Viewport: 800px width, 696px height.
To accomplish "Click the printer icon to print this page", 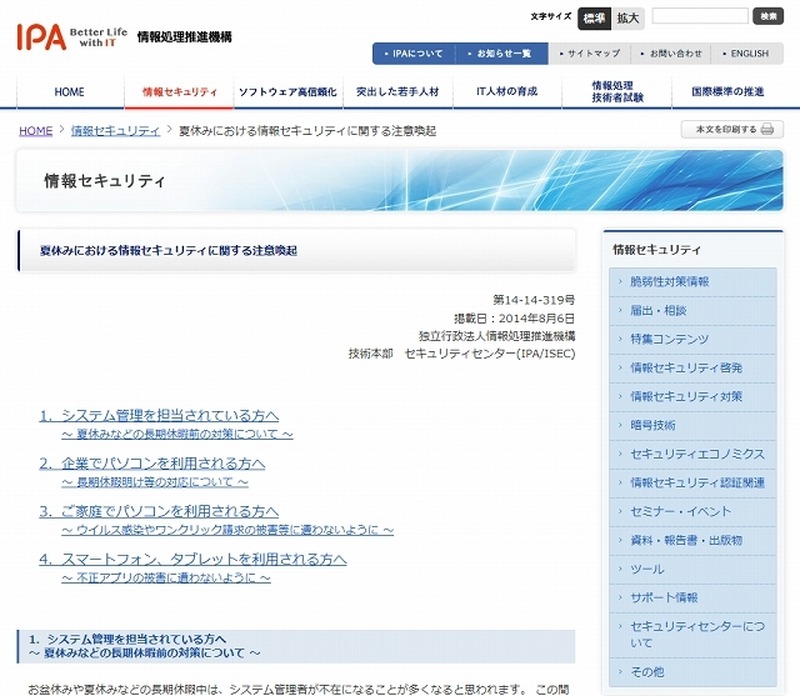I will pyautogui.click(x=766, y=130).
